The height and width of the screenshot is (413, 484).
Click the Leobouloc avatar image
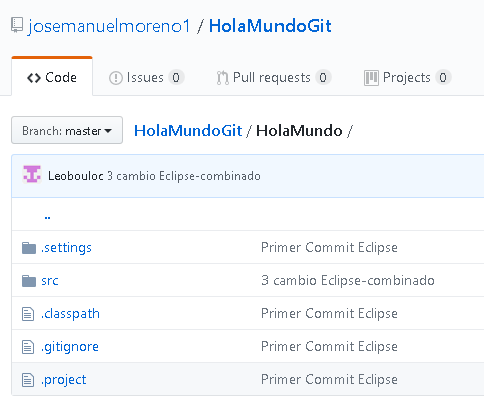[x=32, y=174]
